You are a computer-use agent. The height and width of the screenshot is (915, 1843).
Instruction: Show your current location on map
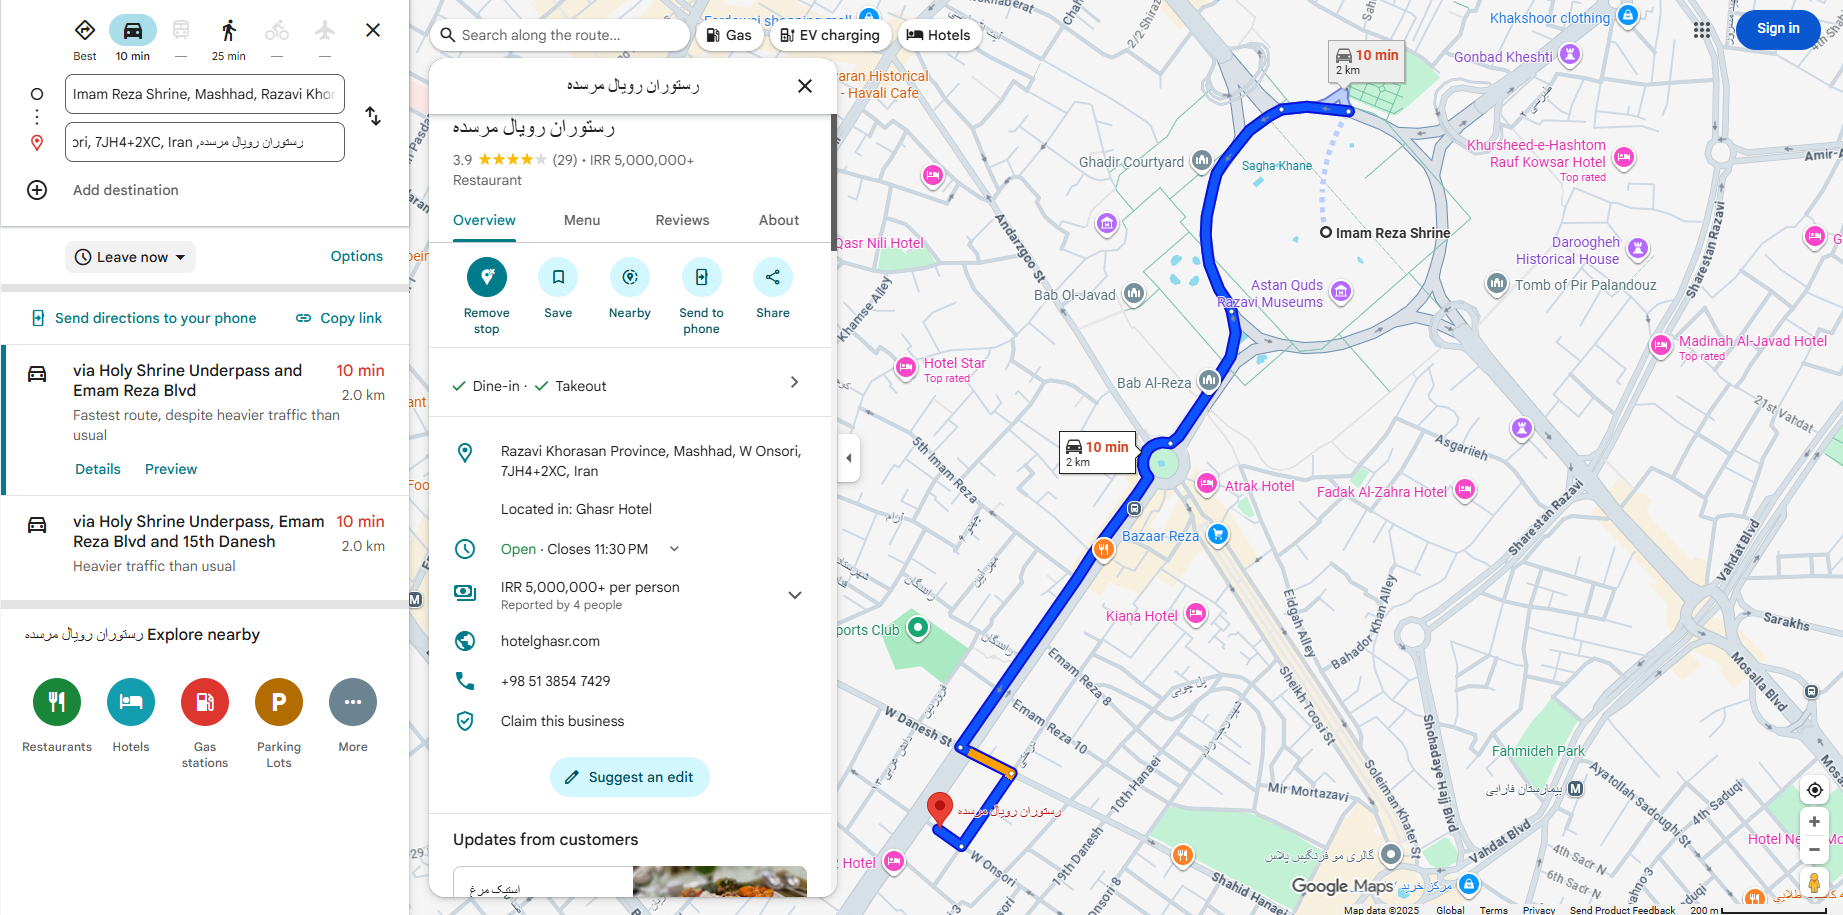[1814, 790]
